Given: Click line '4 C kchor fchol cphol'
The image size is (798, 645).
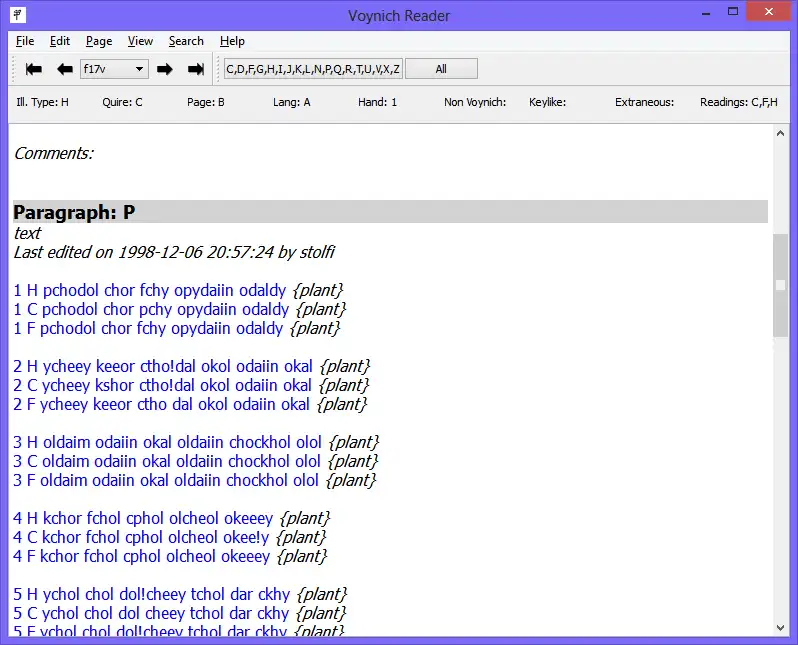Looking at the screenshot, I should click(170, 537).
